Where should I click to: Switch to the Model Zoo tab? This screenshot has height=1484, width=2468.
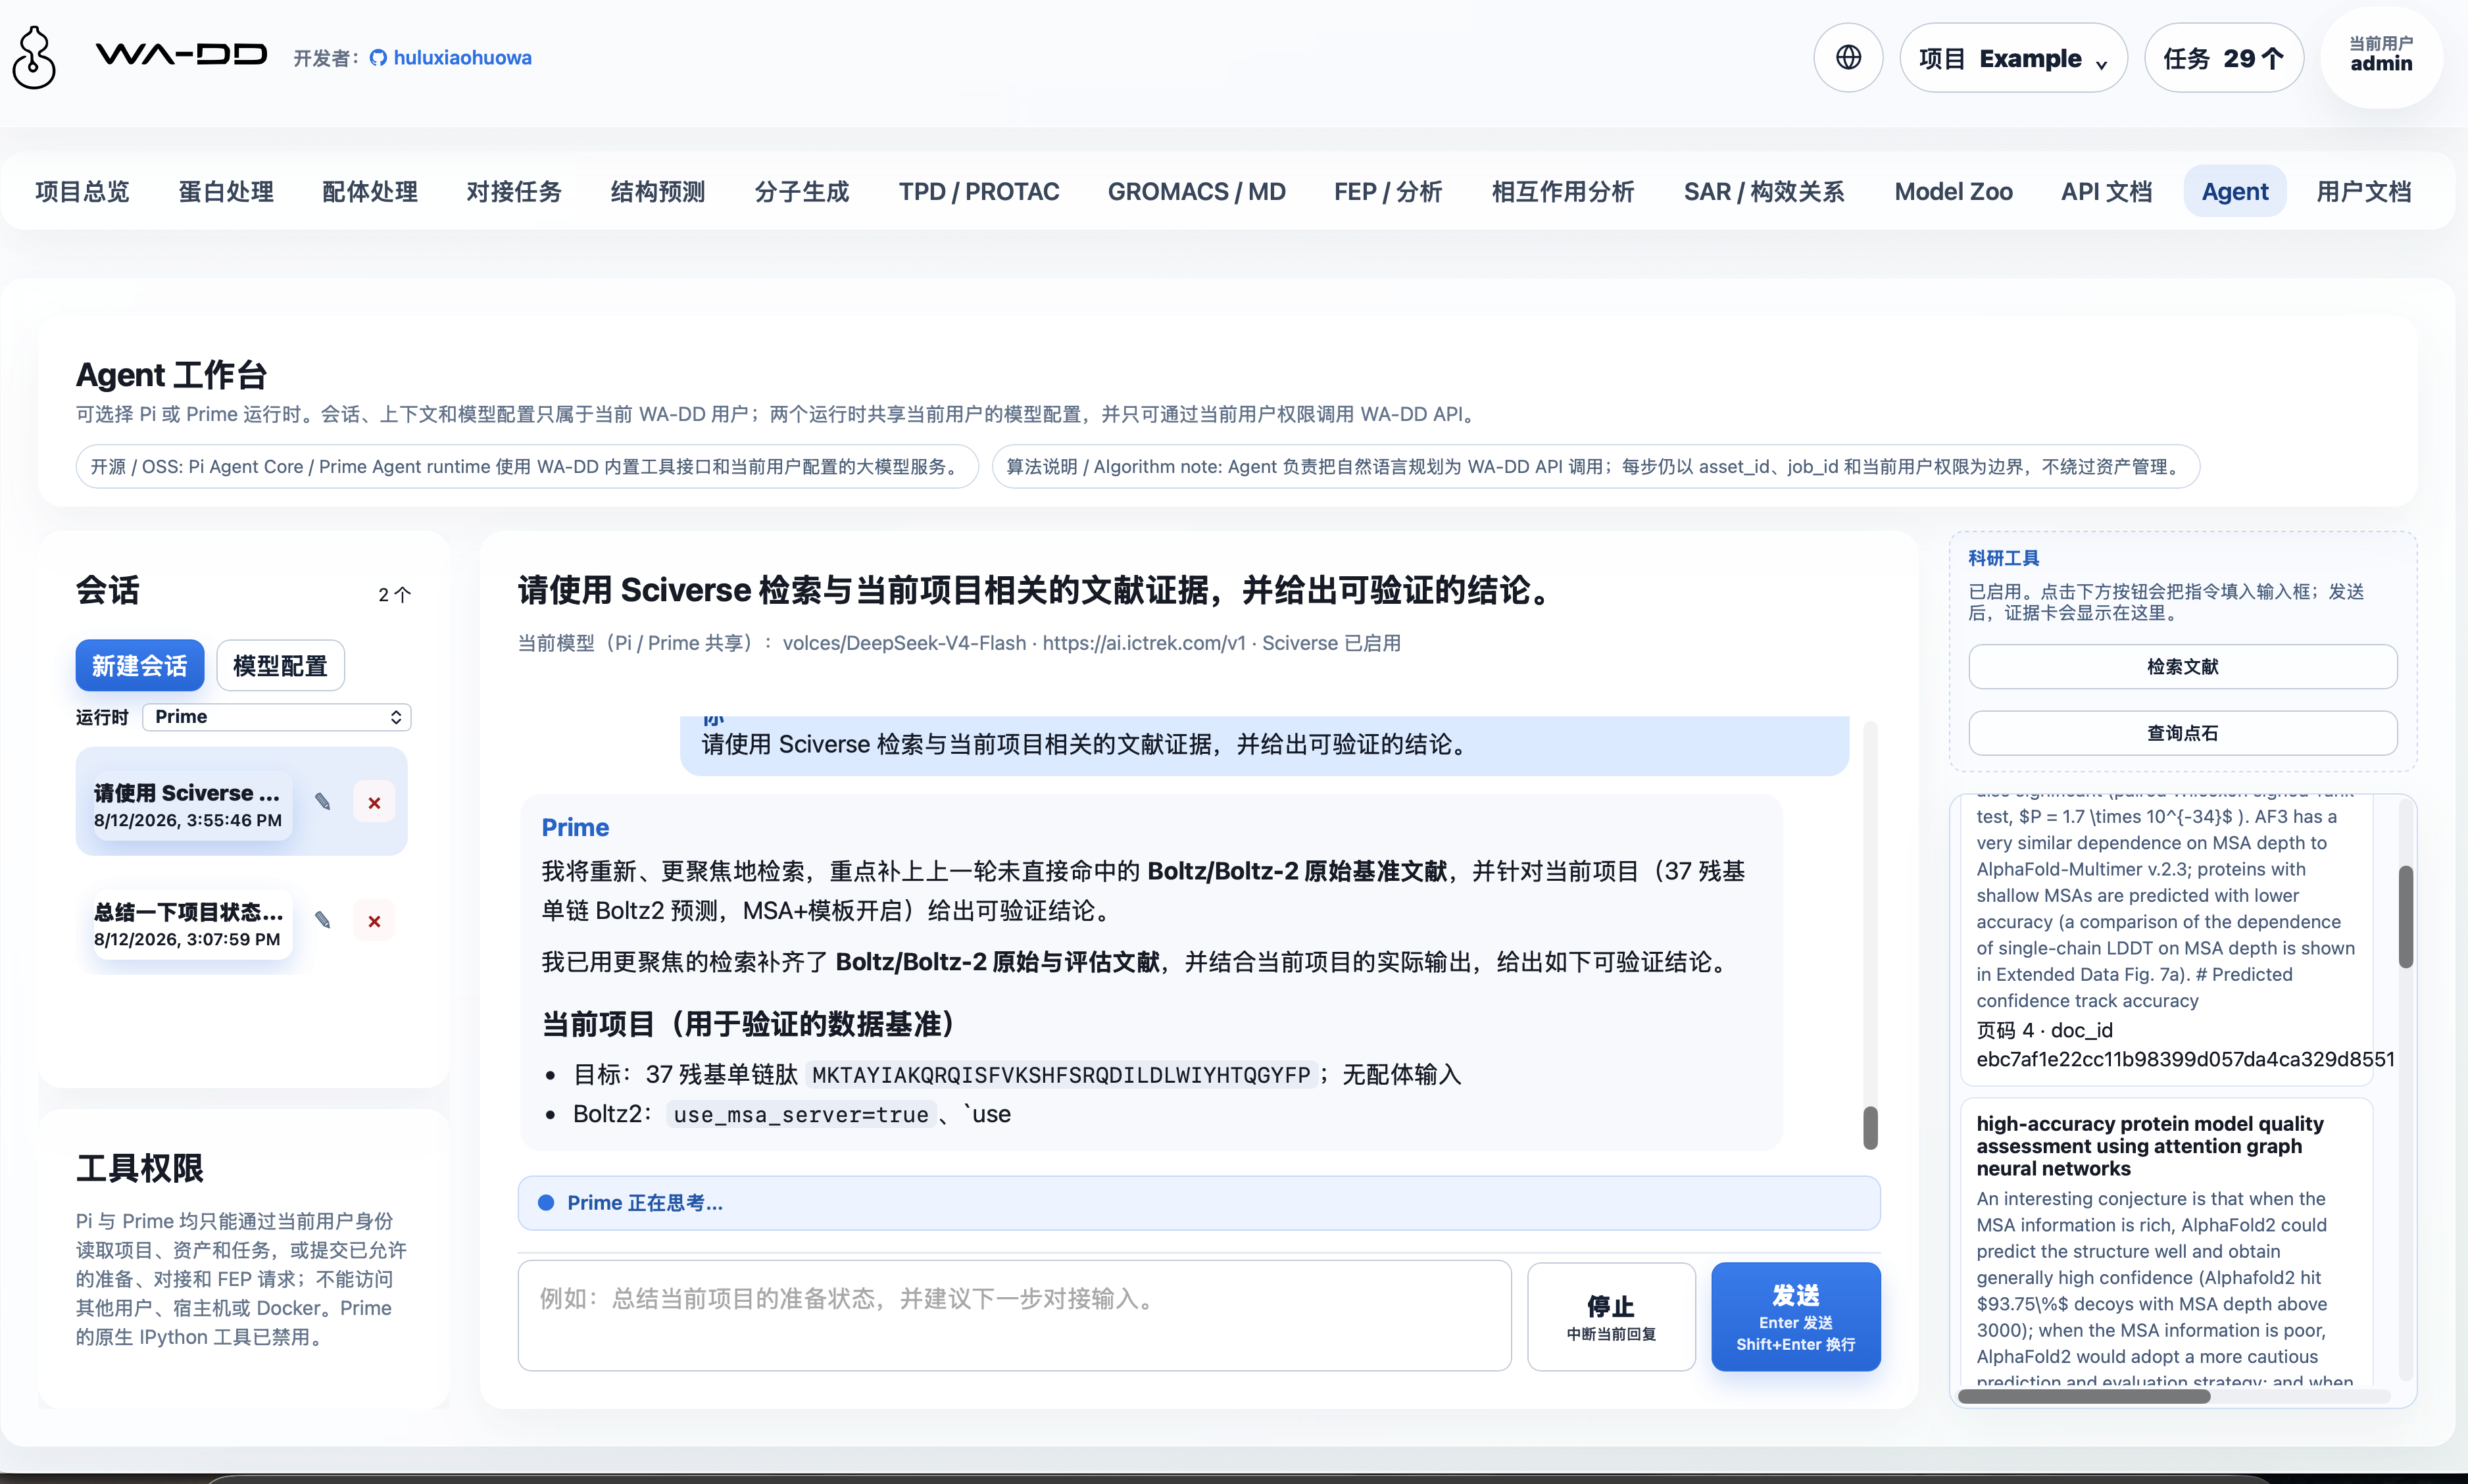click(1953, 191)
